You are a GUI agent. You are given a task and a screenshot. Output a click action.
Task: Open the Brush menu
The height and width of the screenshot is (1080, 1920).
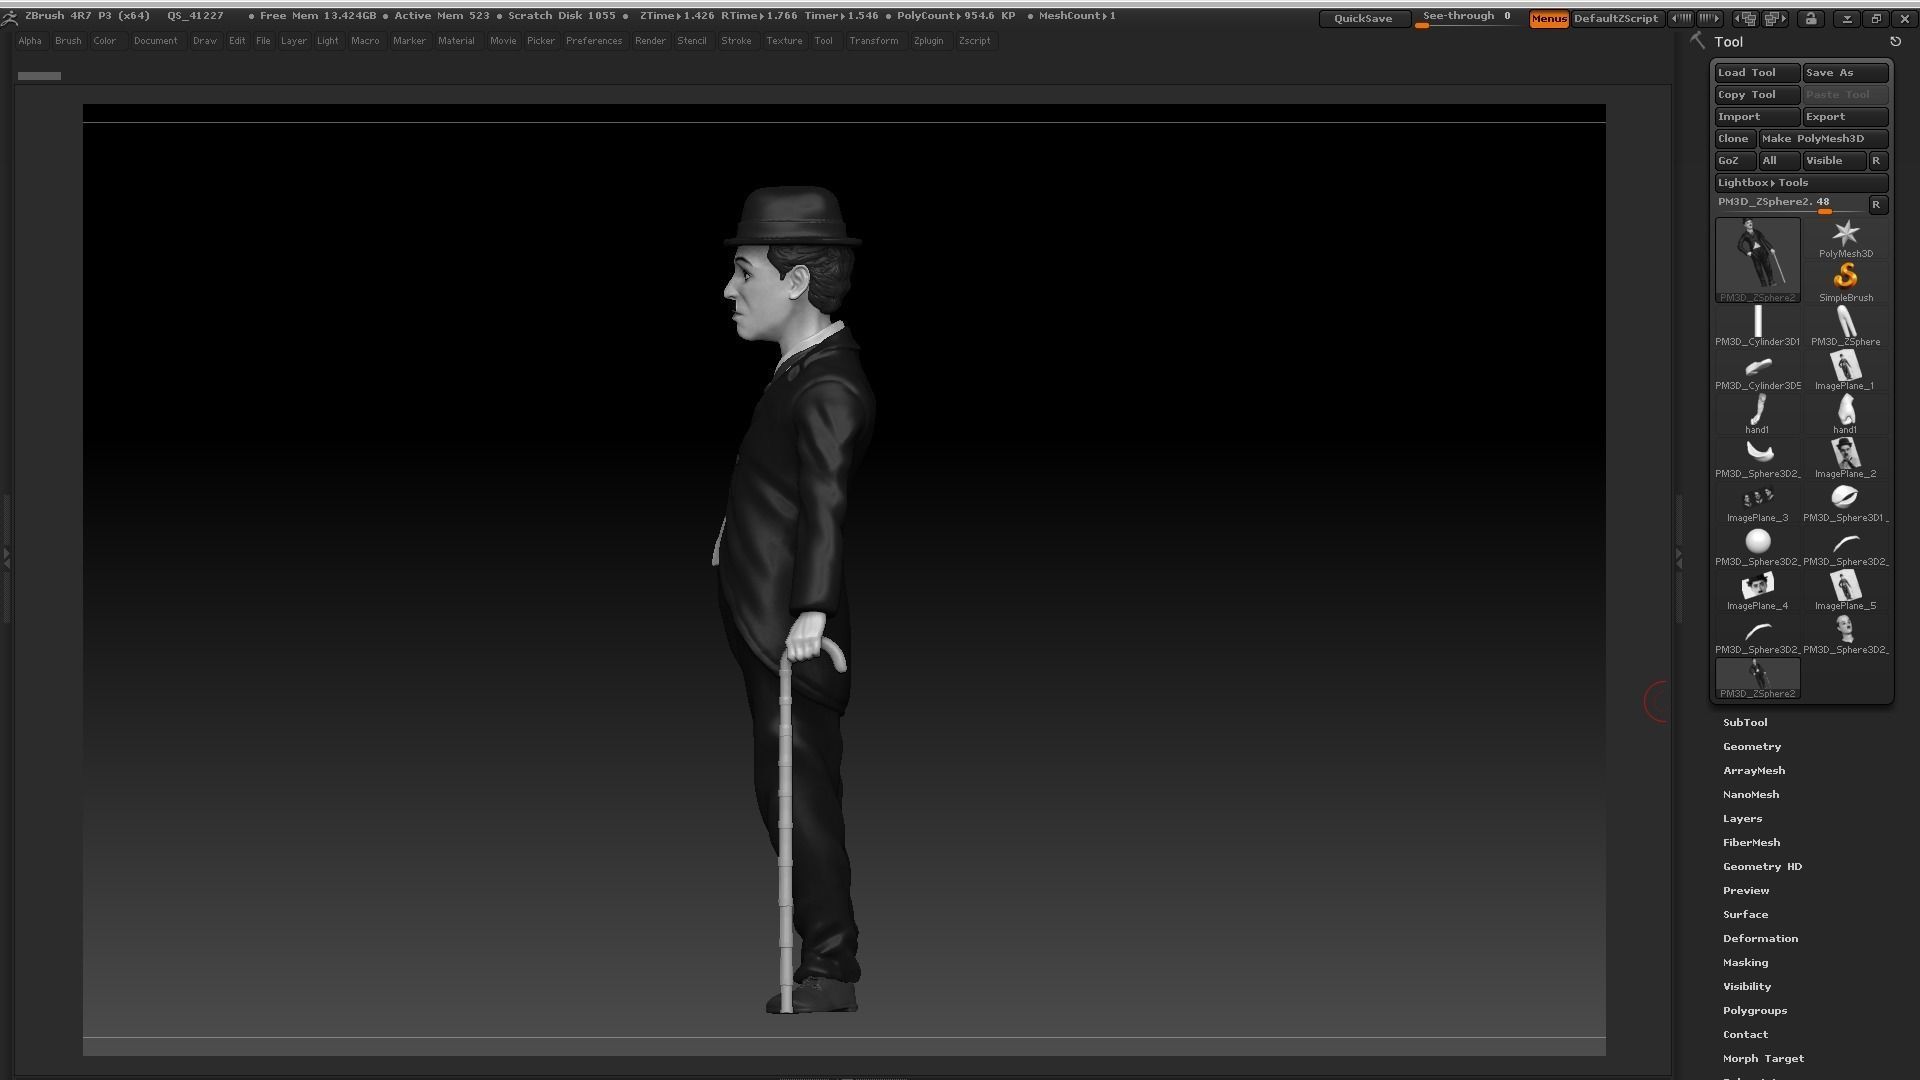[x=68, y=41]
